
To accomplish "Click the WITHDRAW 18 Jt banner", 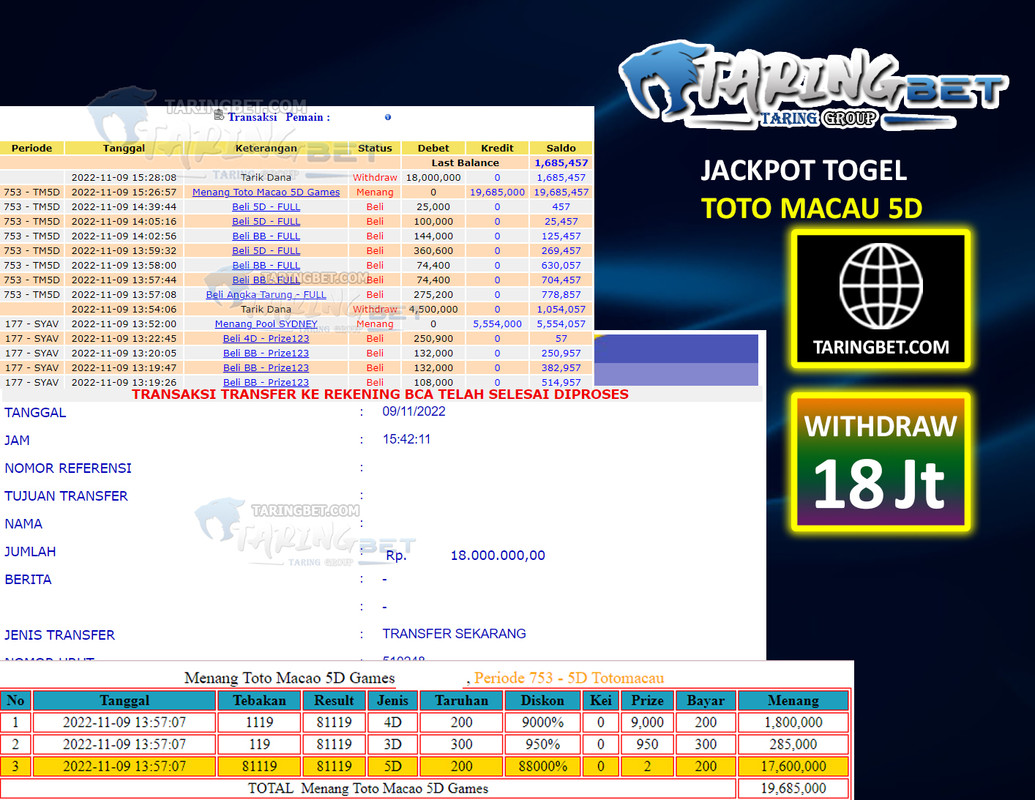I will (x=881, y=461).
